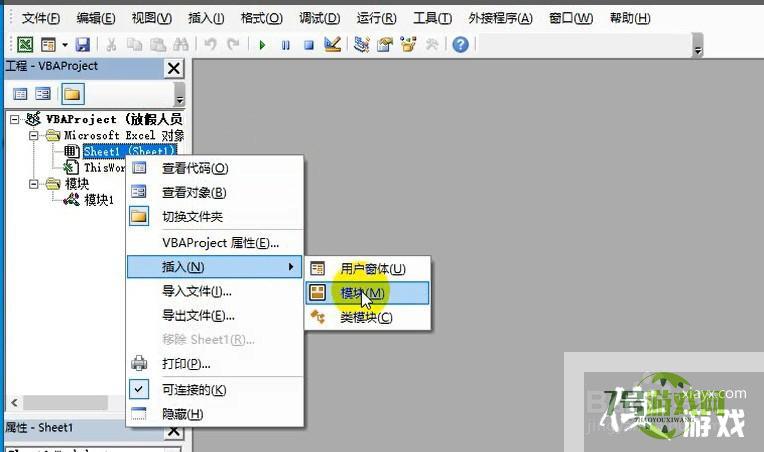Click the Break pause button
Image resolution: width=764 pixels, height=452 pixels.
tap(286, 45)
